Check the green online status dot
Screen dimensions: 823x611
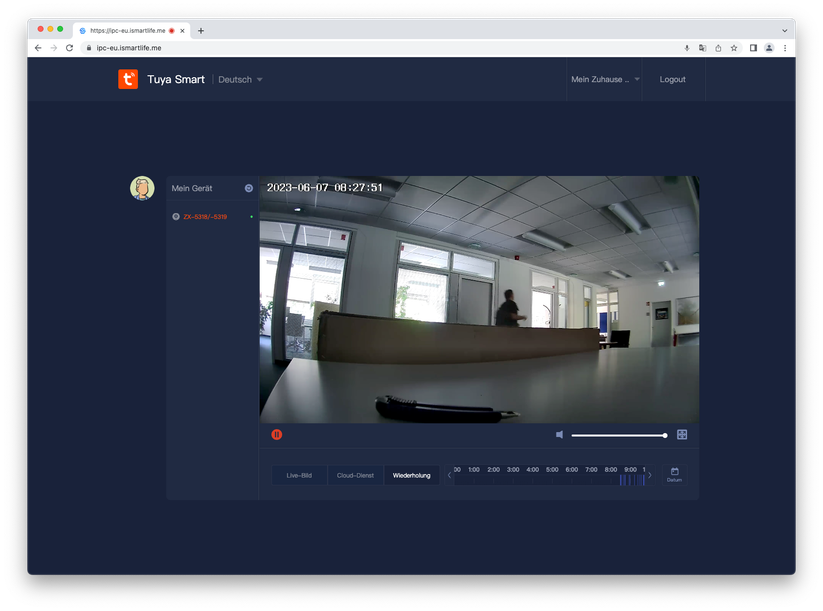click(x=253, y=216)
